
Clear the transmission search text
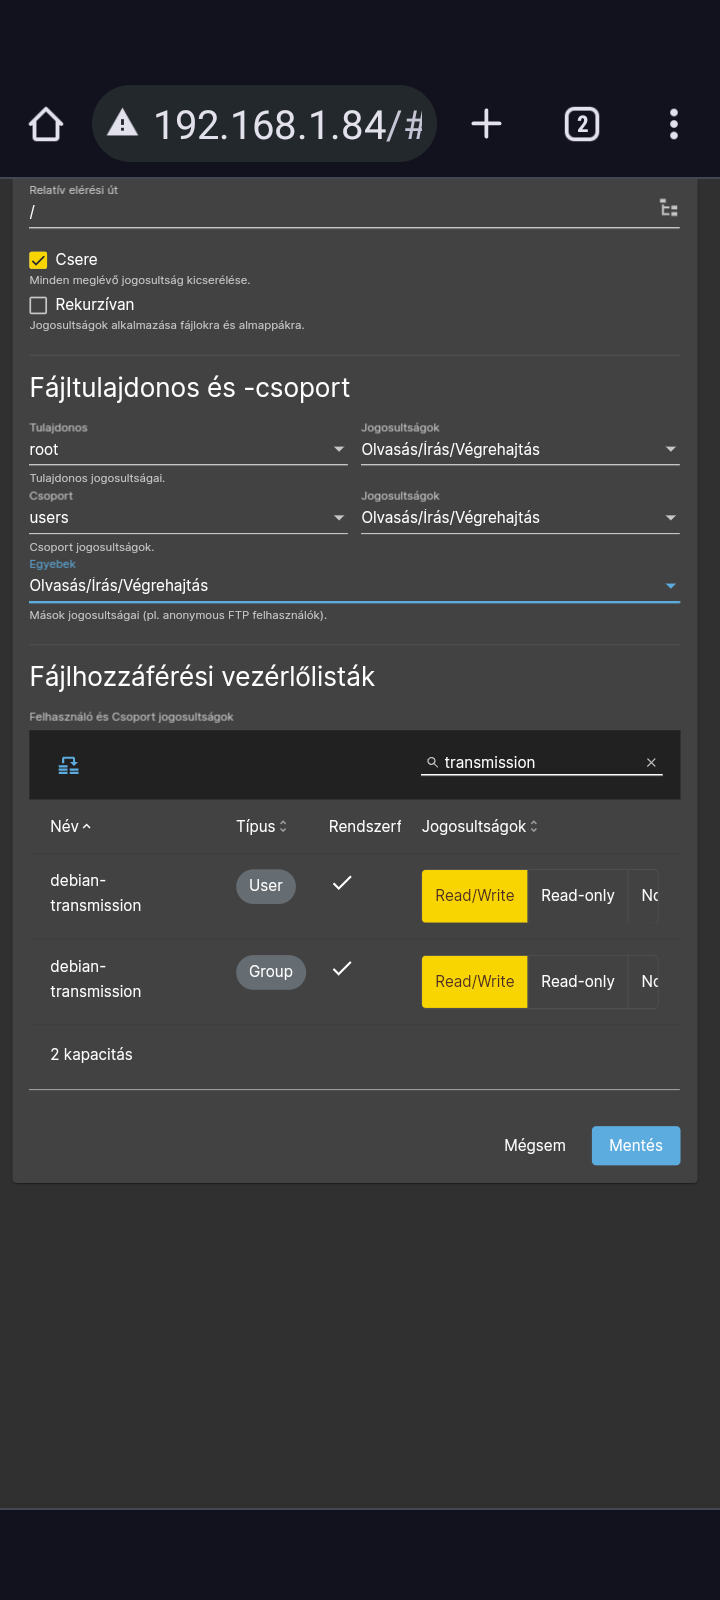[651, 762]
